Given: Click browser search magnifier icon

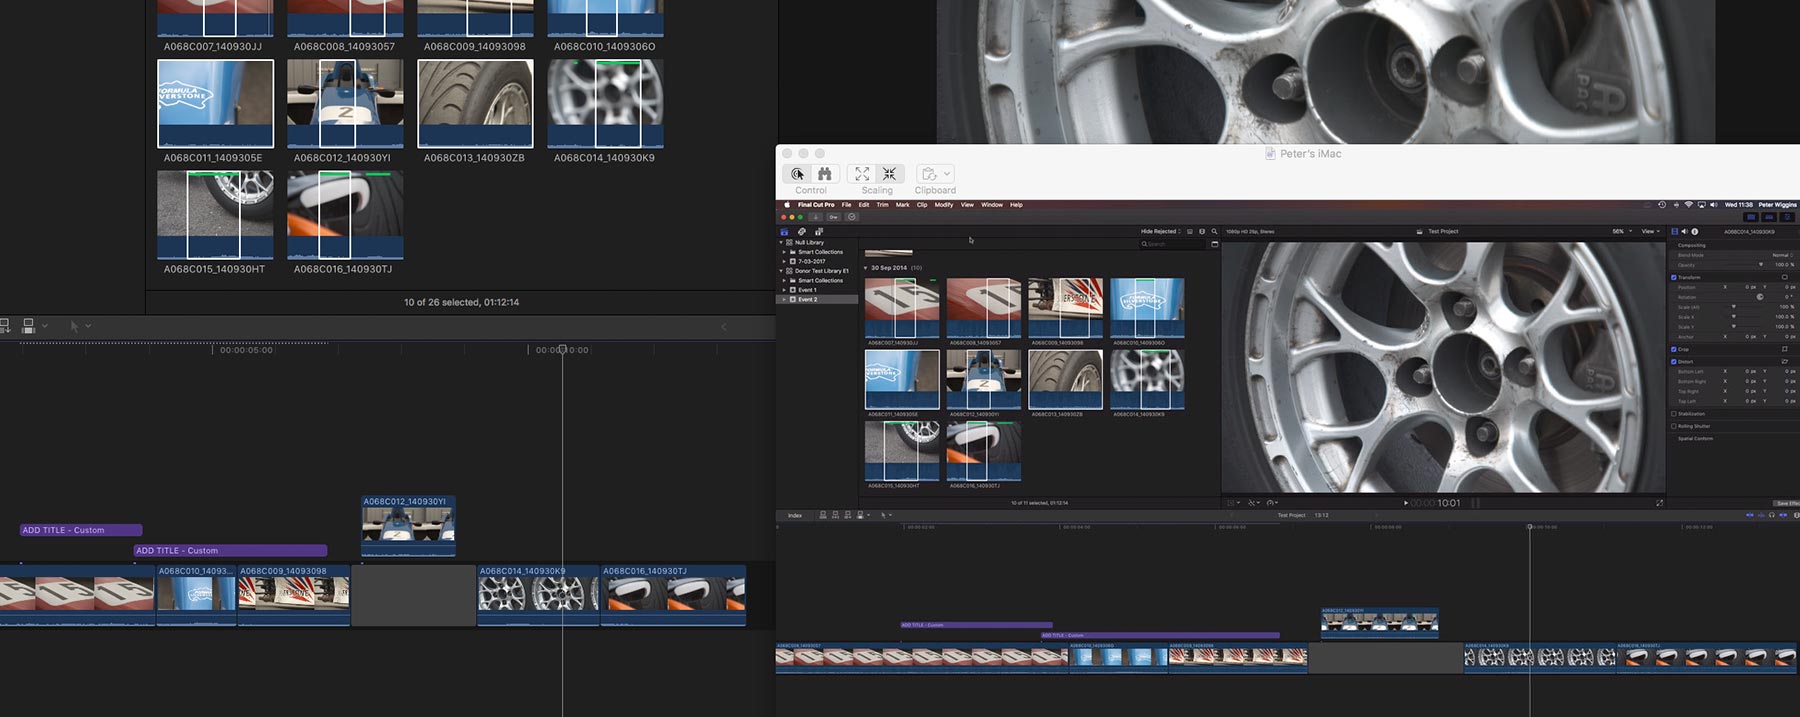Looking at the screenshot, I should 1214,232.
